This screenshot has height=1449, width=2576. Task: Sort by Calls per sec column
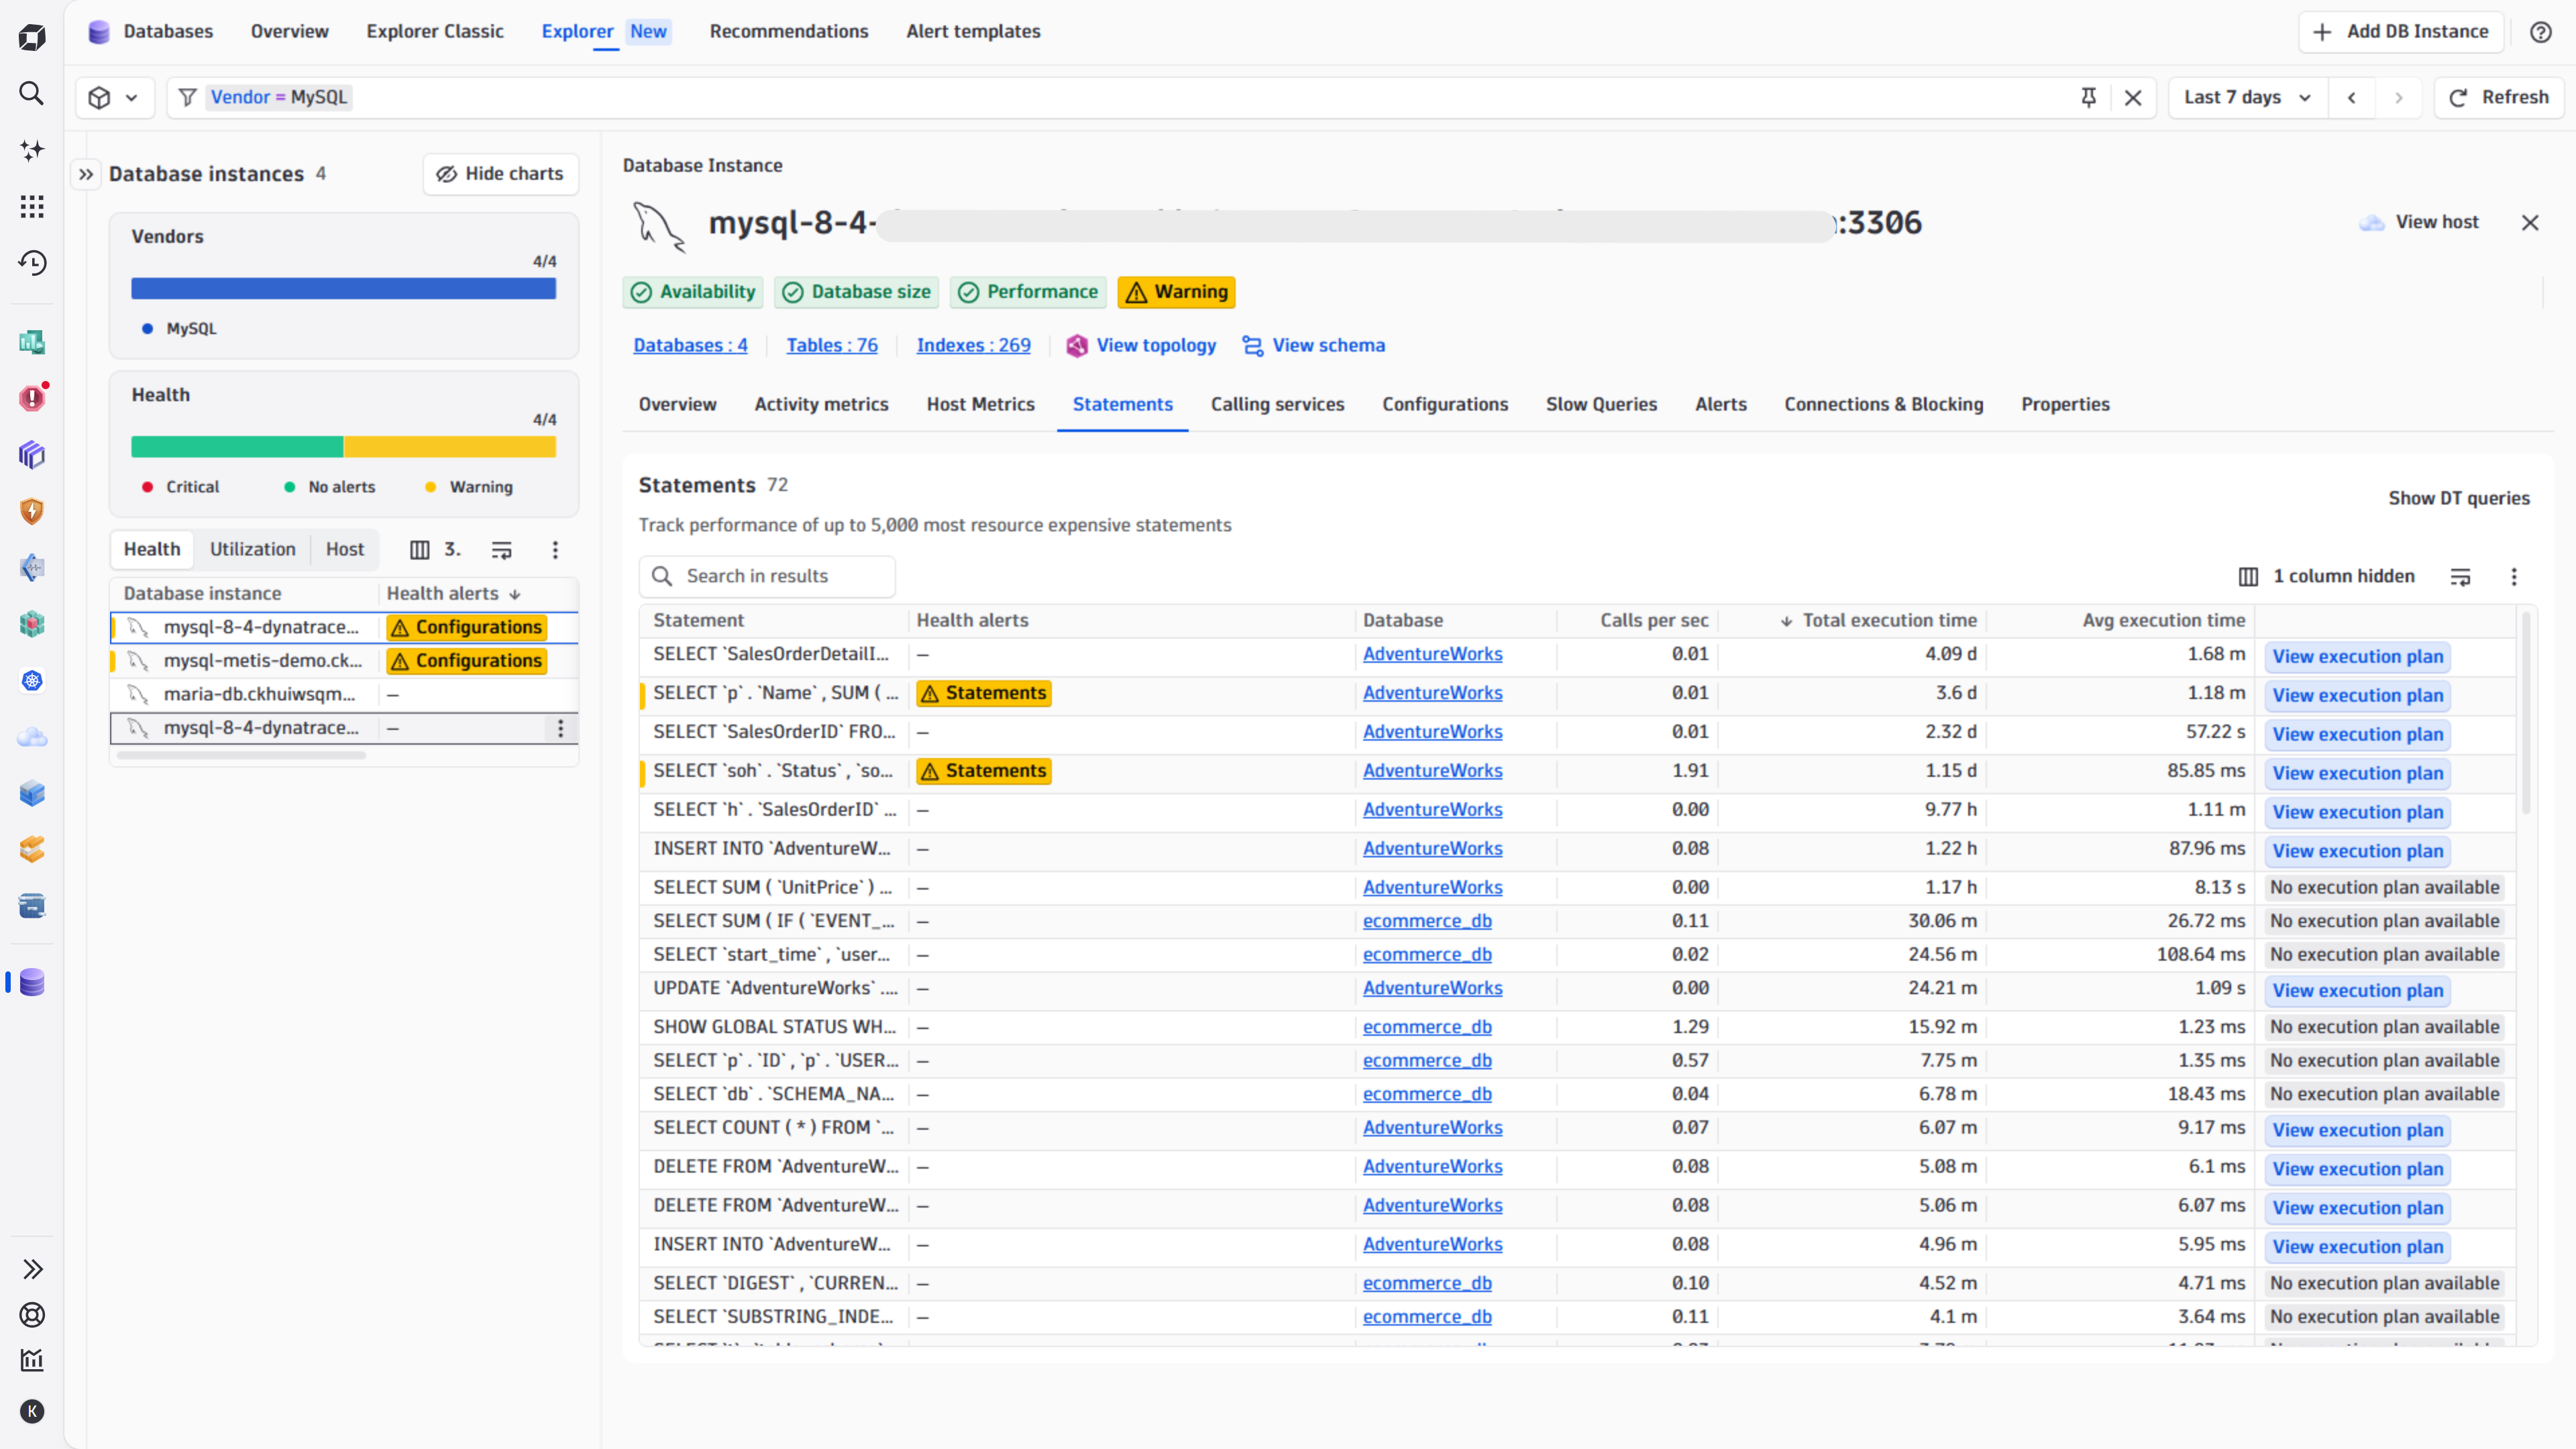tap(1654, 620)
